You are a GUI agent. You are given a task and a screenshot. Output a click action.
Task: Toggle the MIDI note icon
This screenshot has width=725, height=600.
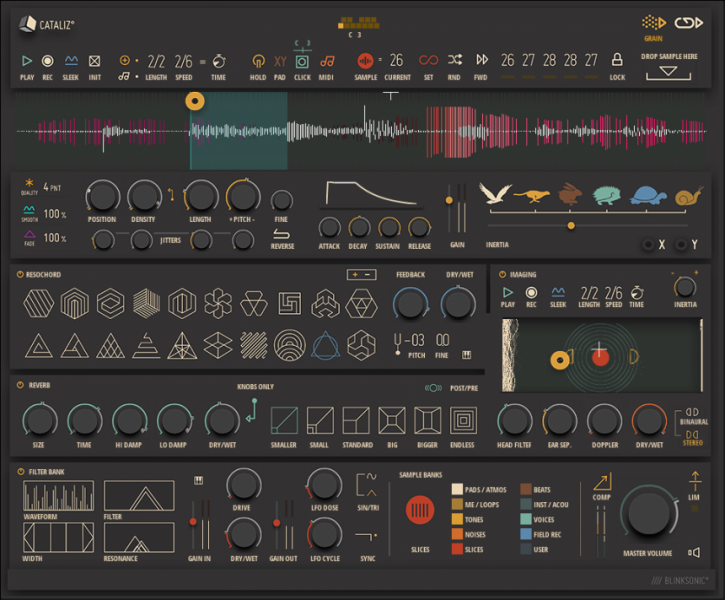coord(326,61)
